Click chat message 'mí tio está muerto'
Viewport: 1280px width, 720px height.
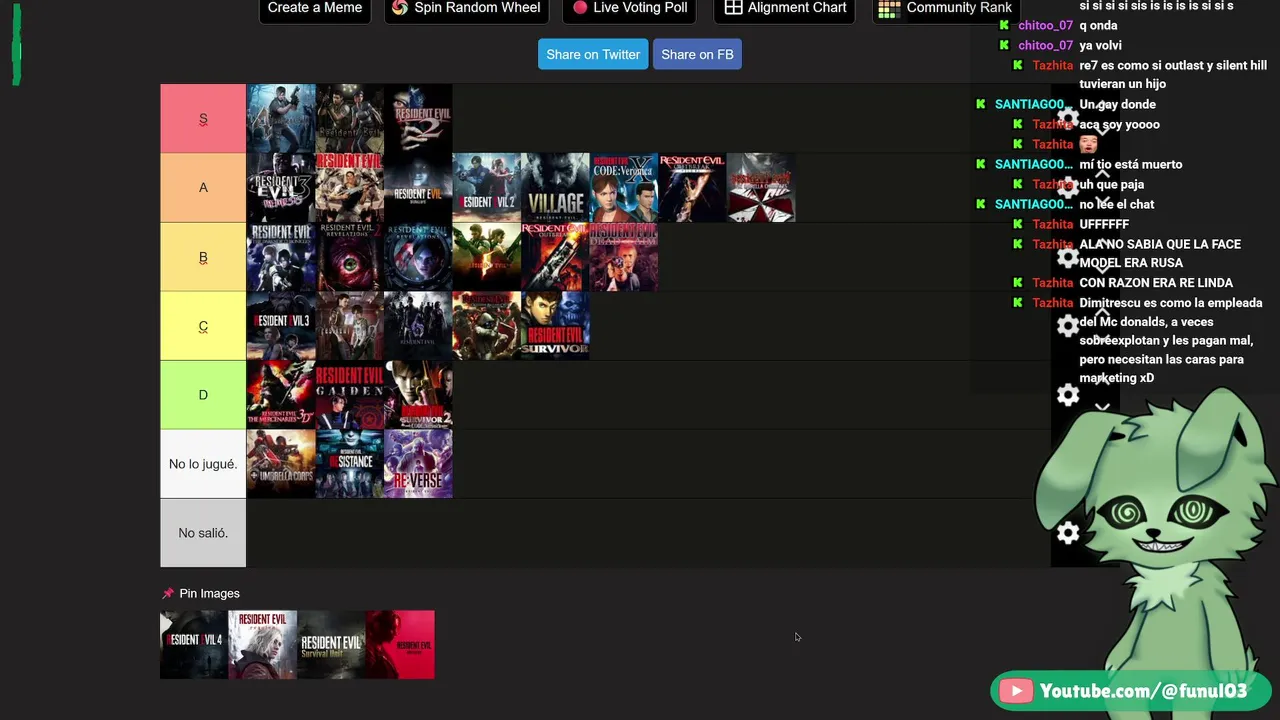[x=1130, y=164]
